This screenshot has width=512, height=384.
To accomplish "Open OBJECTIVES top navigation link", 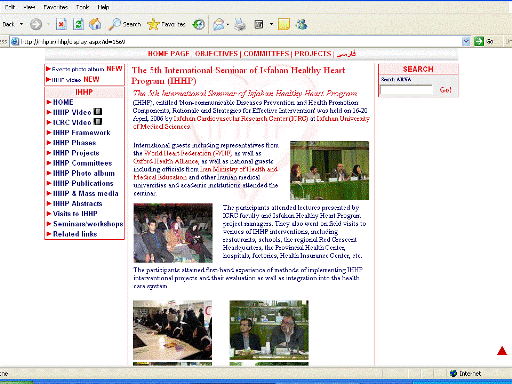I will click(x=216, y=54).
